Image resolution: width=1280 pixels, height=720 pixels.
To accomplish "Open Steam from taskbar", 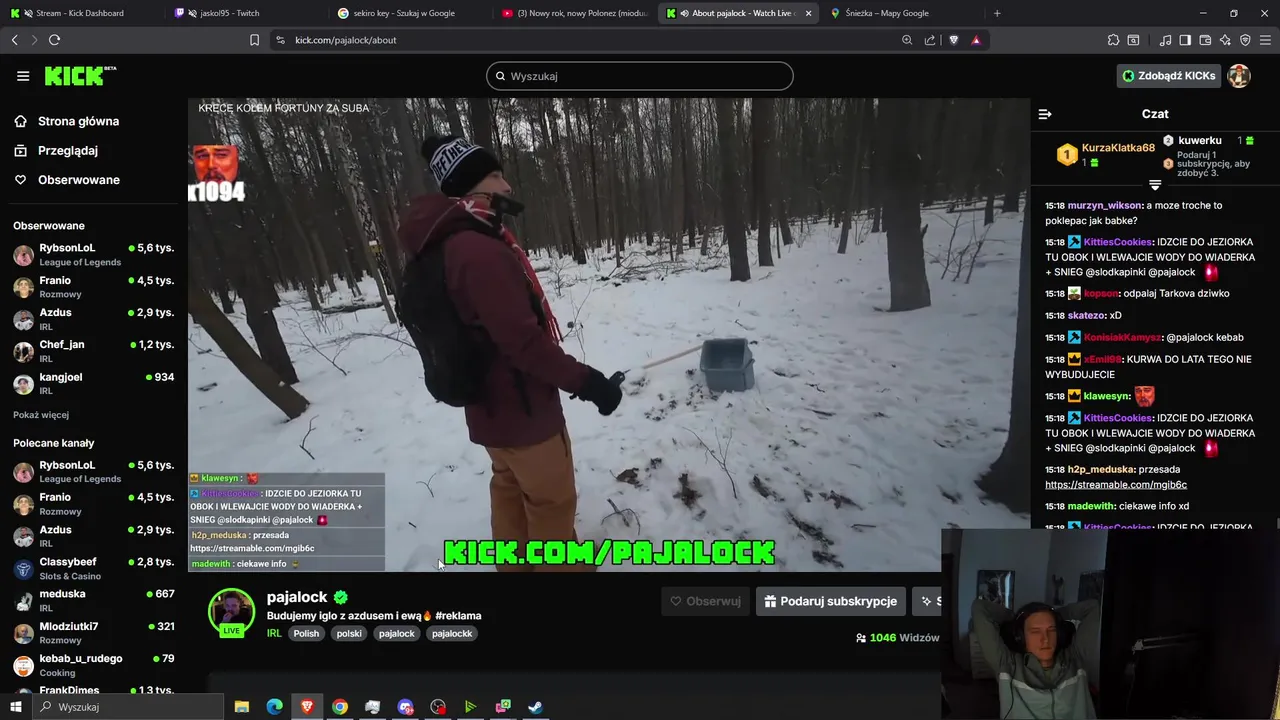I will (x=536, y=707).
